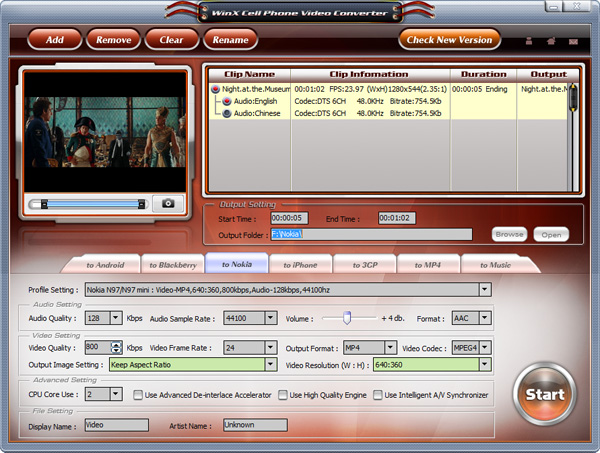Click the video preview thumbnail
600x453 pixels.
(x=105, y=132)
